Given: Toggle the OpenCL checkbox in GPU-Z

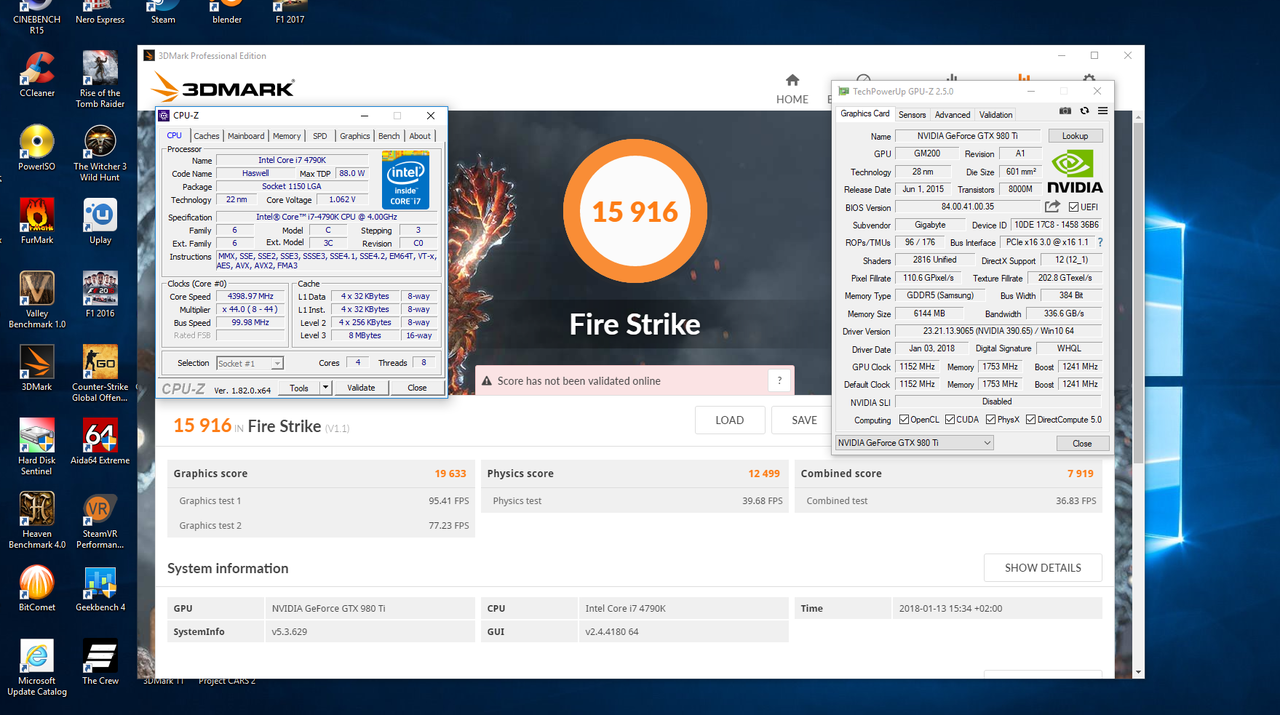Looking at the screenshot, I should click(x=904, y=420).
